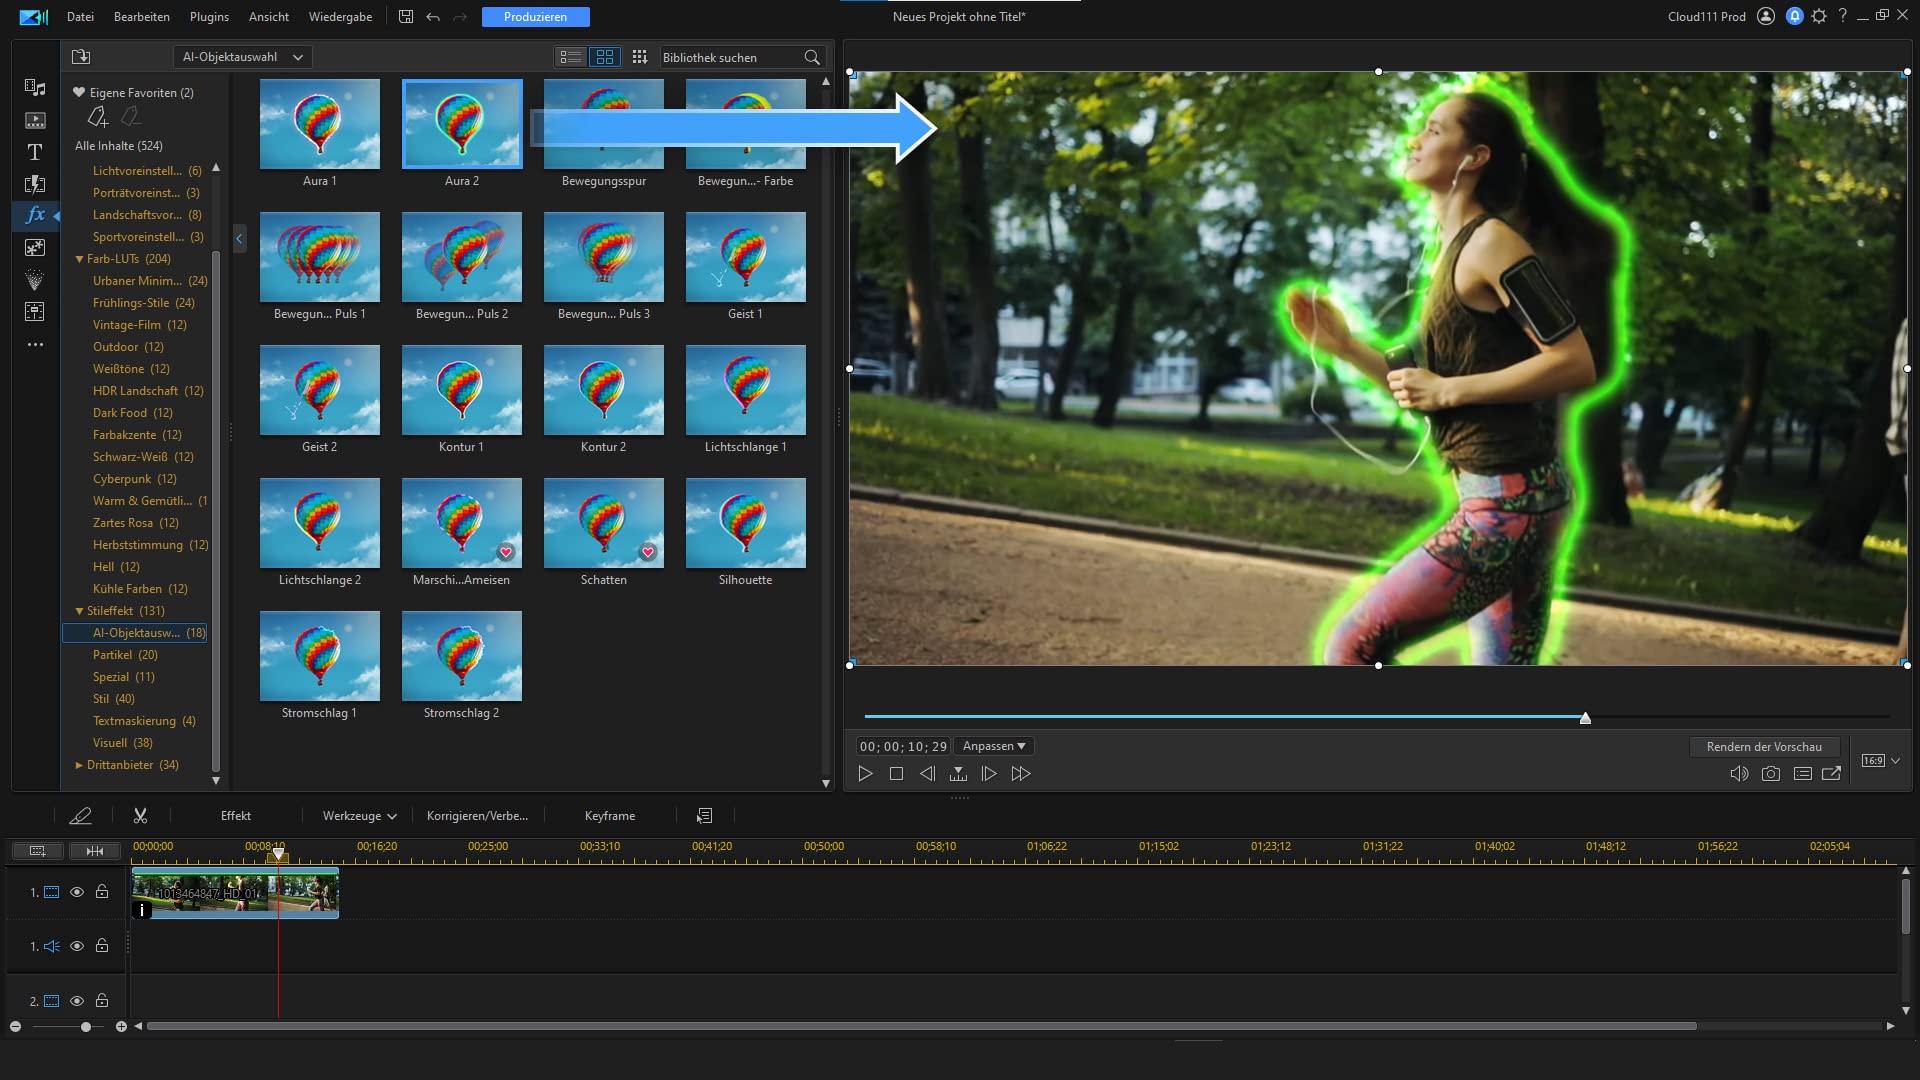The width and height of the screenshot is (1920, 1080).
Task: Take a preview snapshot with camera icon
Action: click(x=1770, y=773)
